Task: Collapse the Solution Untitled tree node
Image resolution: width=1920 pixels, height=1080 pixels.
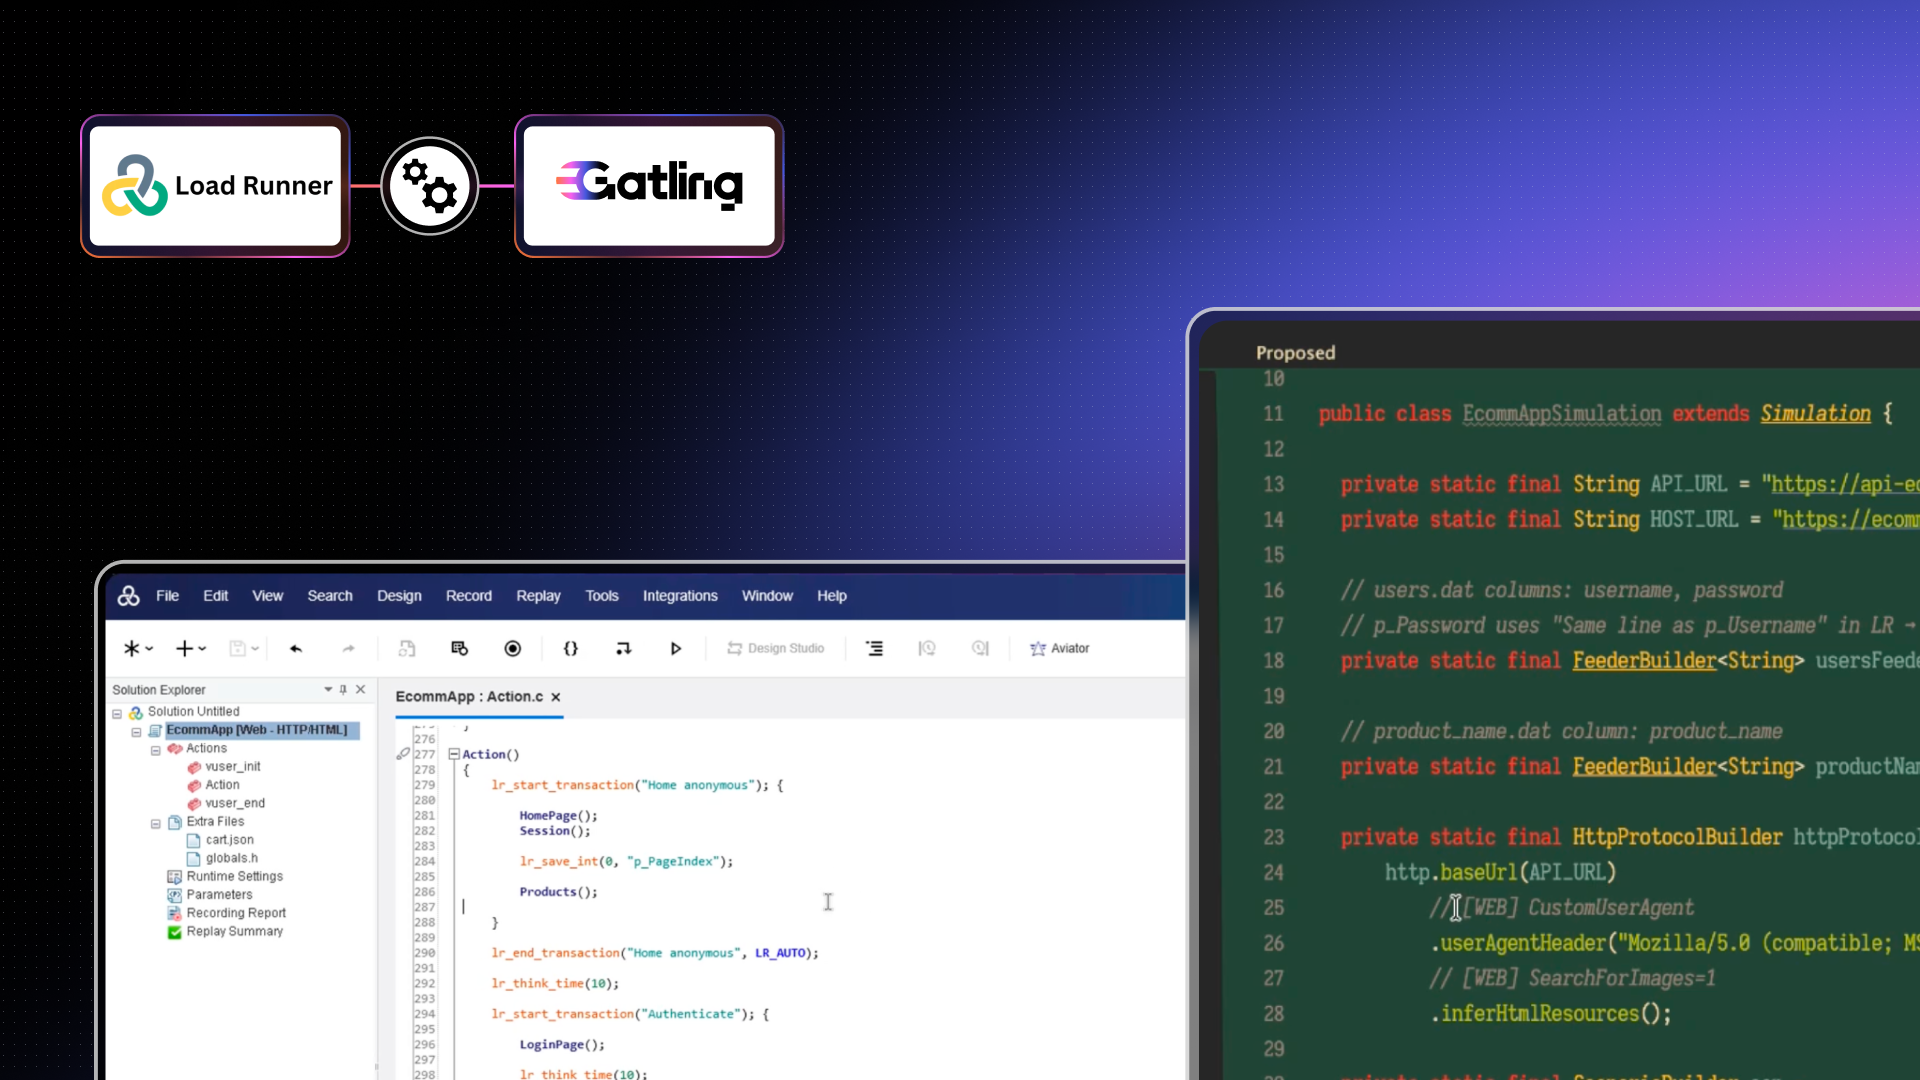Action: 117,713
